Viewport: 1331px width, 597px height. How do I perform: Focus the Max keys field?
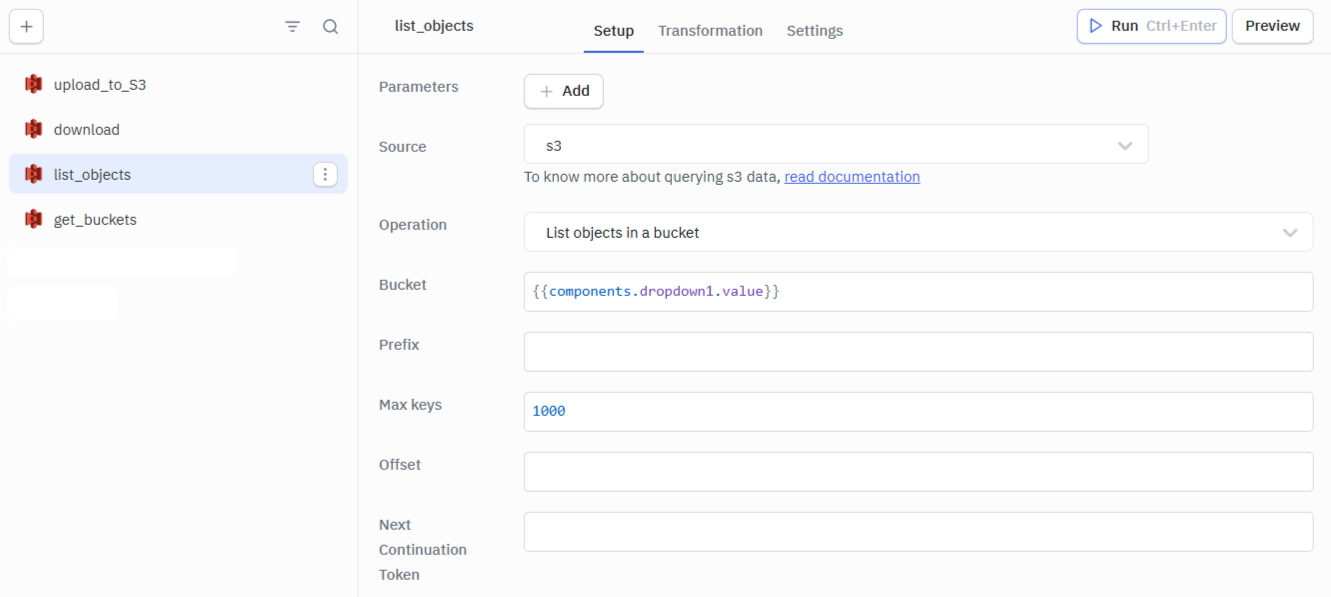[917, 412]
